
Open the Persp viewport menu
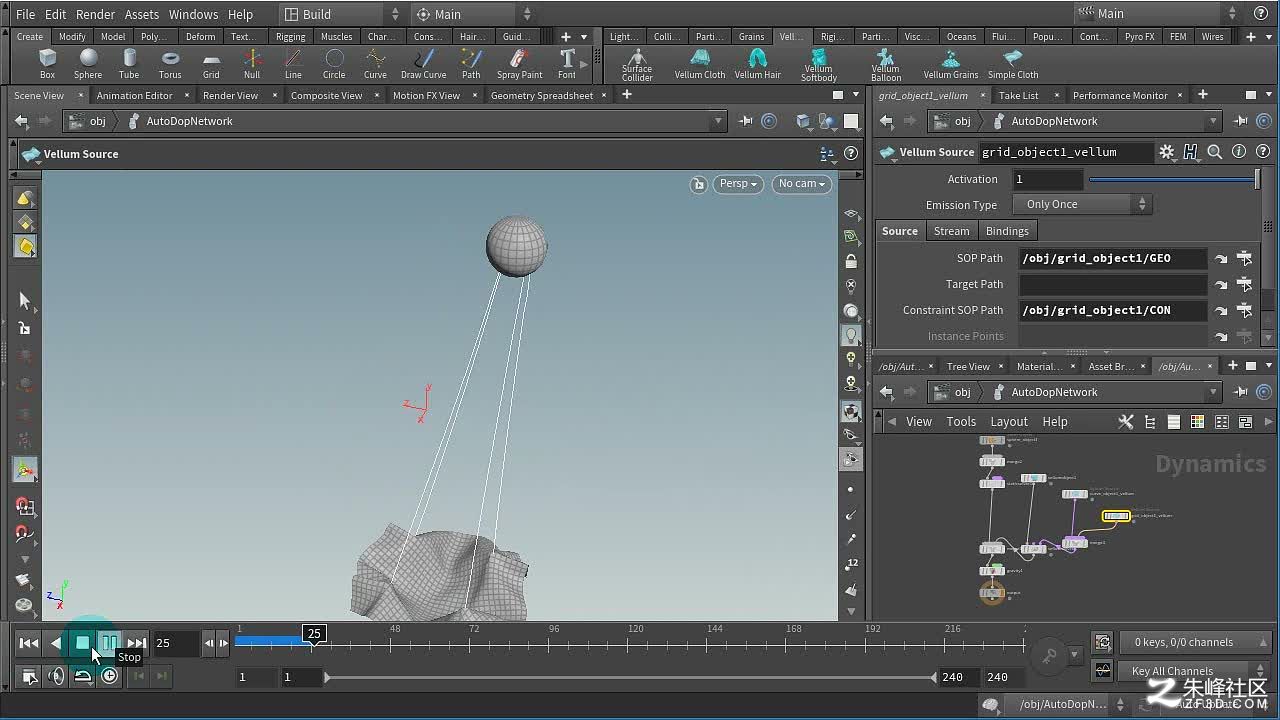coord(739,184)
